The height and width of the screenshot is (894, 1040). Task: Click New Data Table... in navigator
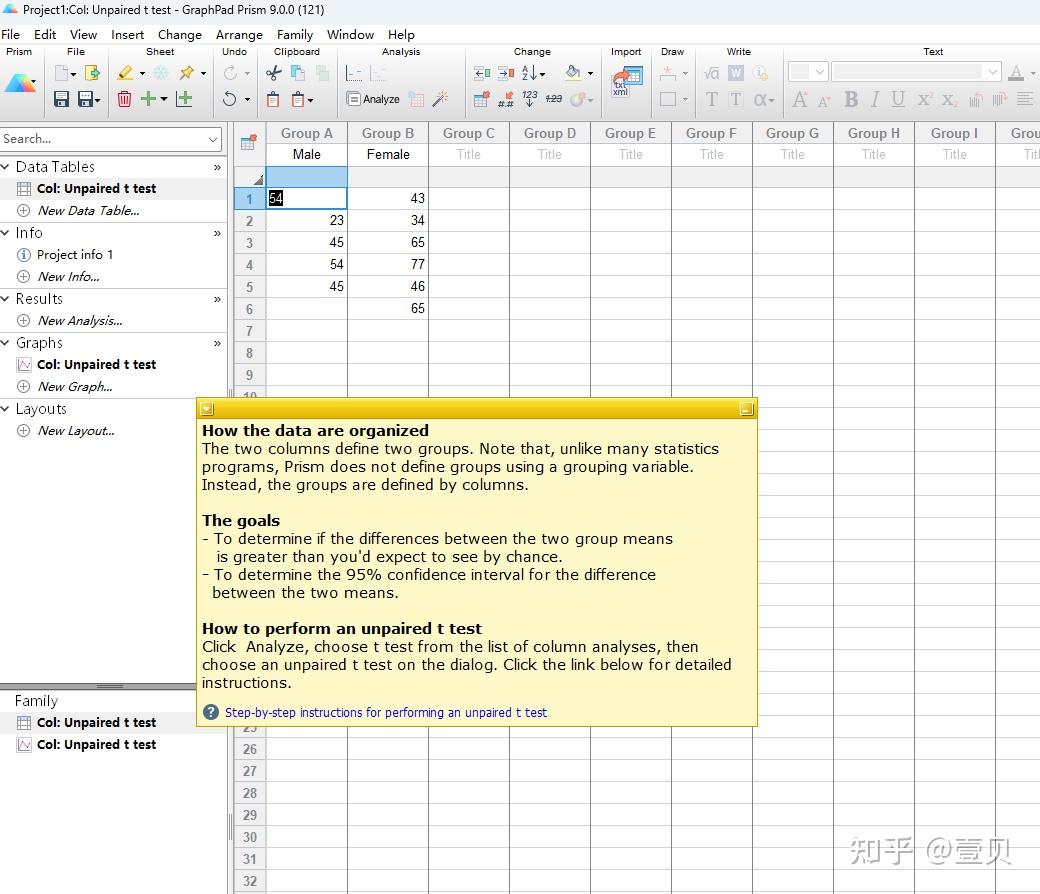tap(88, 211)
